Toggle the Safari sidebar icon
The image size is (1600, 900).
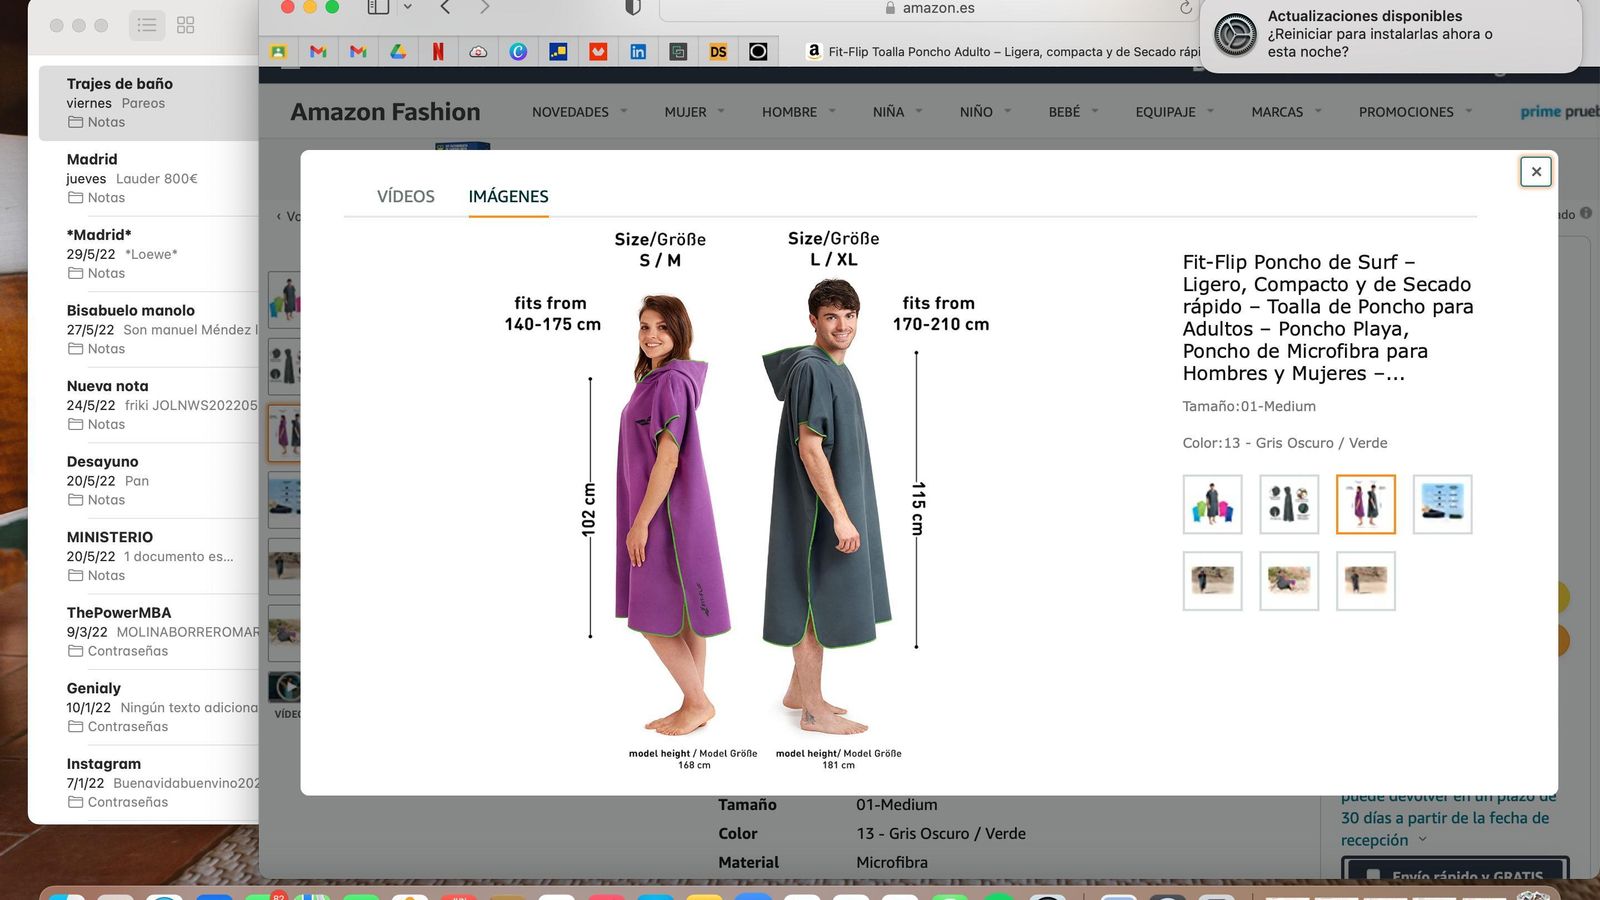tap(377, 7)
